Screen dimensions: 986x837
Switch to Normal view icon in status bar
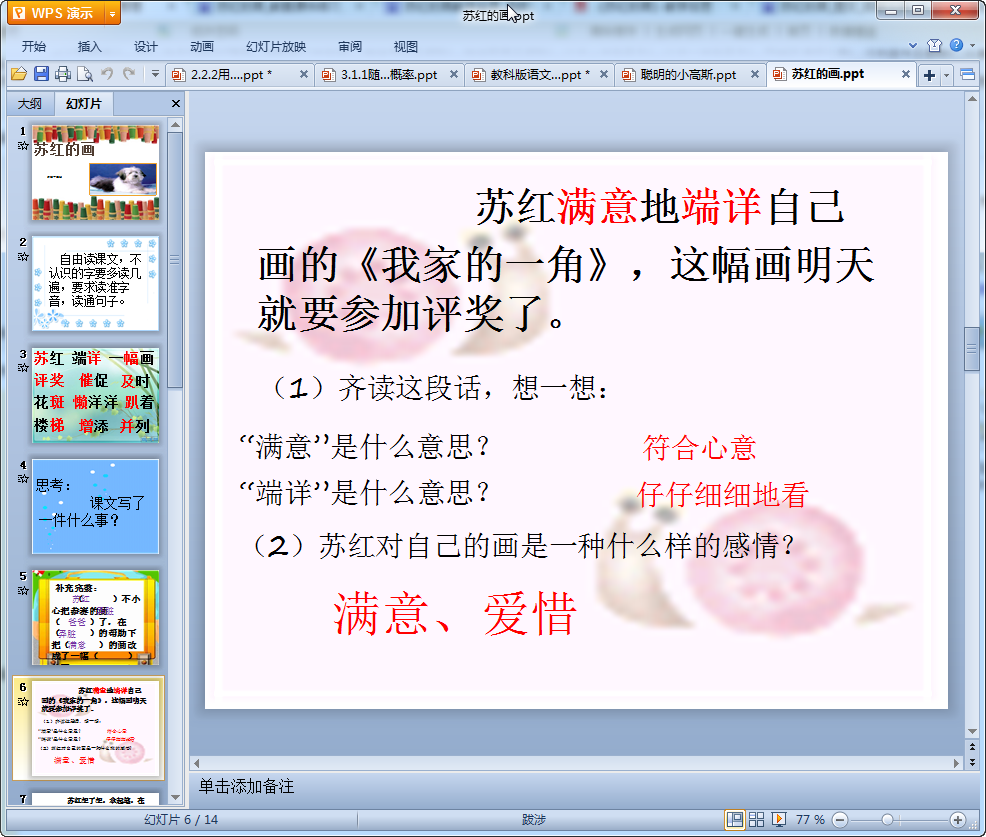734,819
